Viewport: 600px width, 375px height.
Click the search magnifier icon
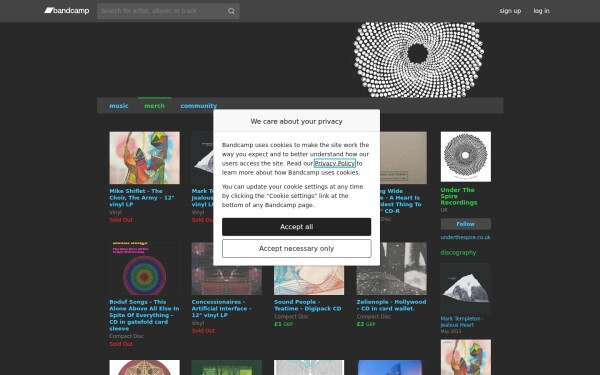[x=231, y=11]
